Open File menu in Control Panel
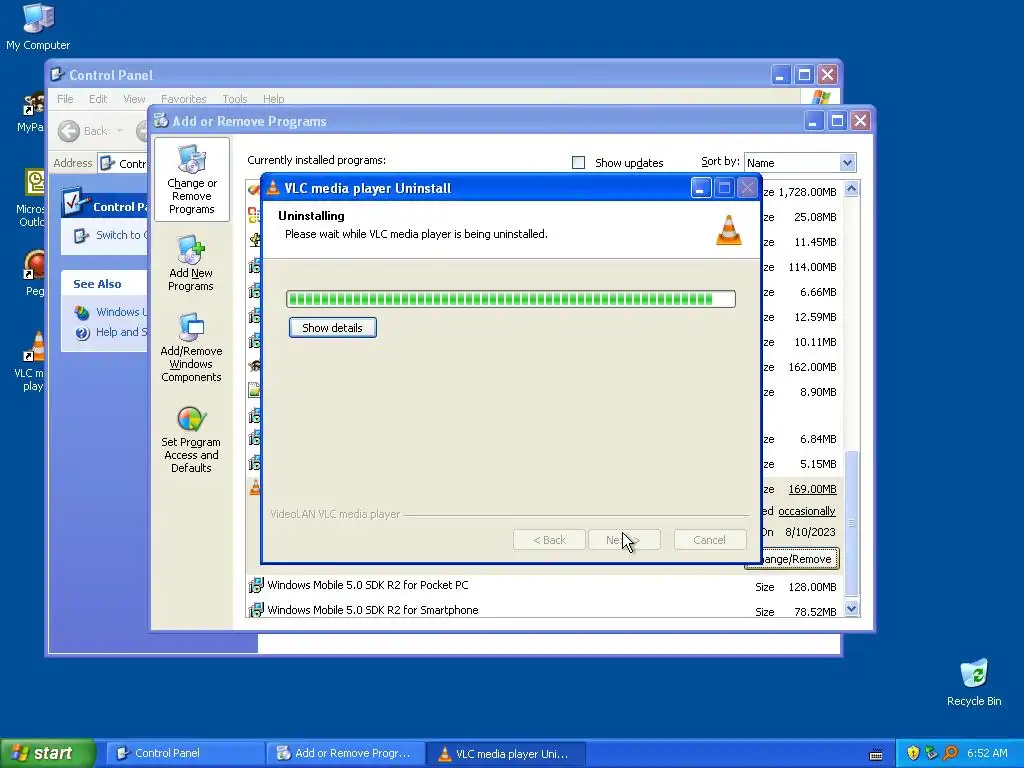Screen dimensions: 1024x768 coord(65,99)
